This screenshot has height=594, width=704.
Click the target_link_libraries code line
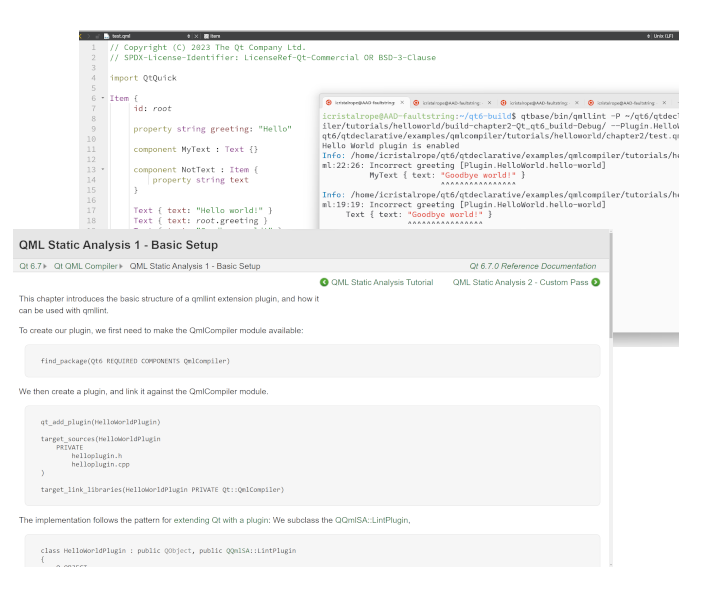163,489
